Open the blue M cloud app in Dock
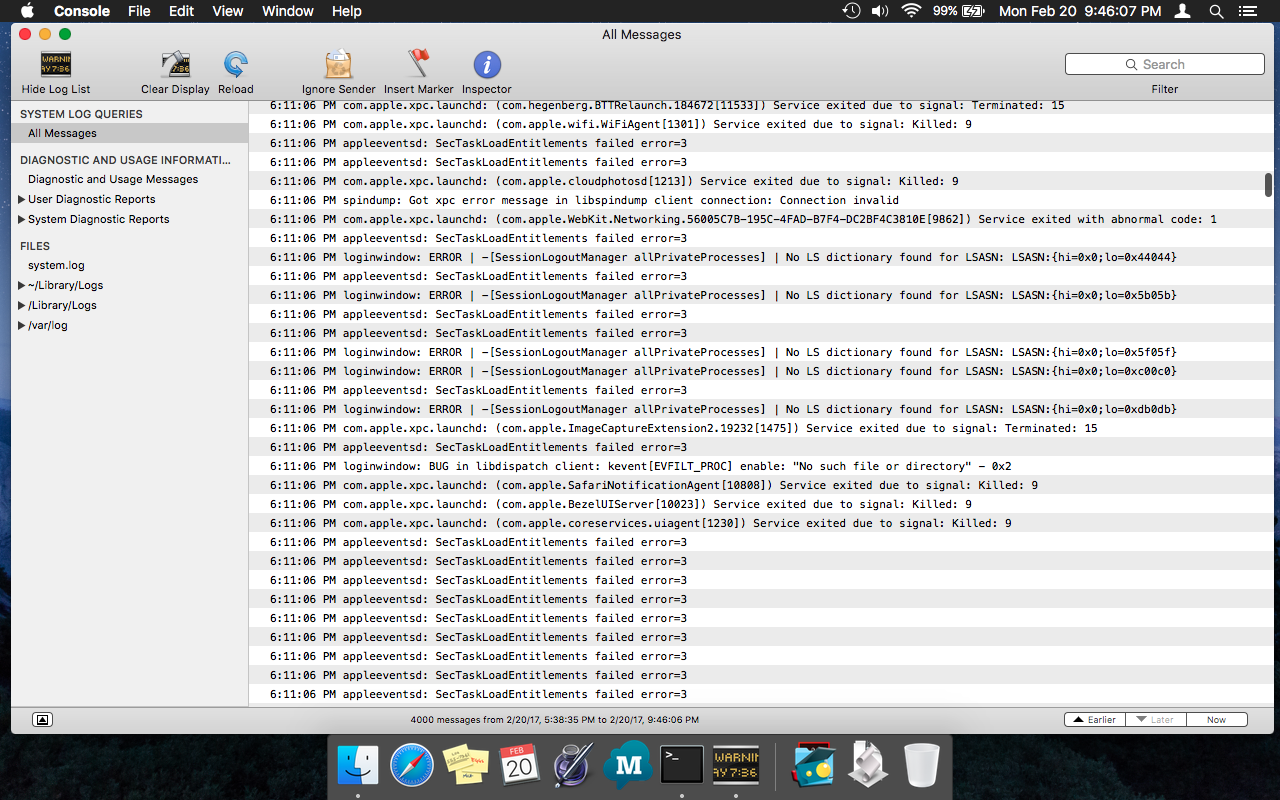Screen dimensions: 1280x800 click(x=628, y=765)
